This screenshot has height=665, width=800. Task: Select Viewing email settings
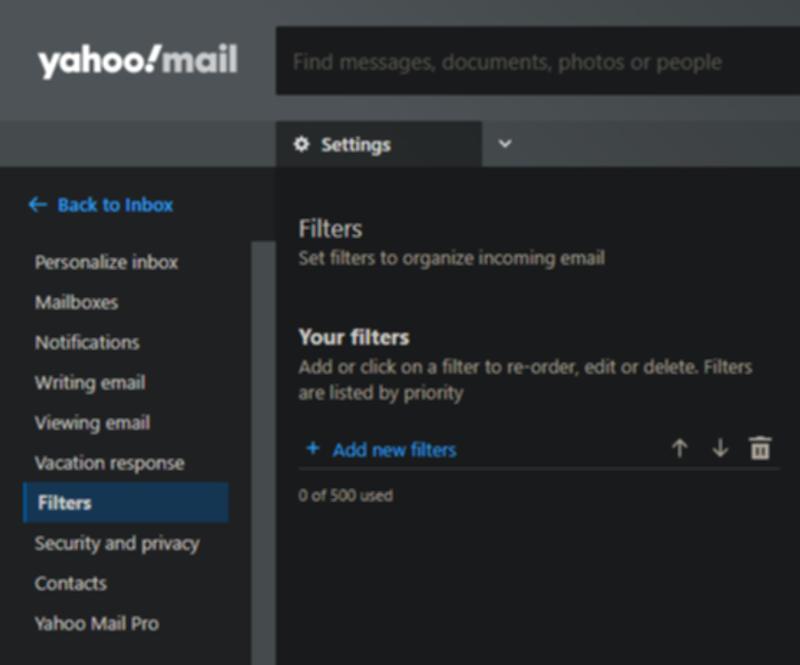tap(92, 423)
